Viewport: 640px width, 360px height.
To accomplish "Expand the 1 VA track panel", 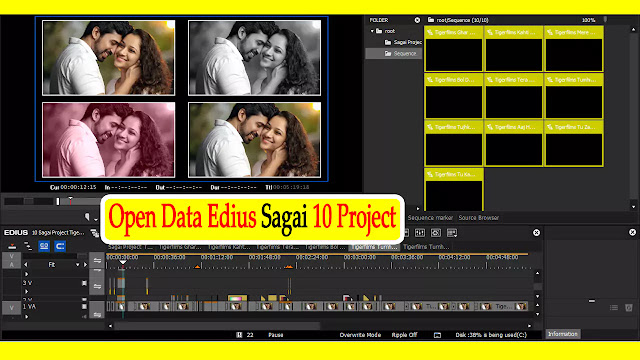I will point(27,316).
